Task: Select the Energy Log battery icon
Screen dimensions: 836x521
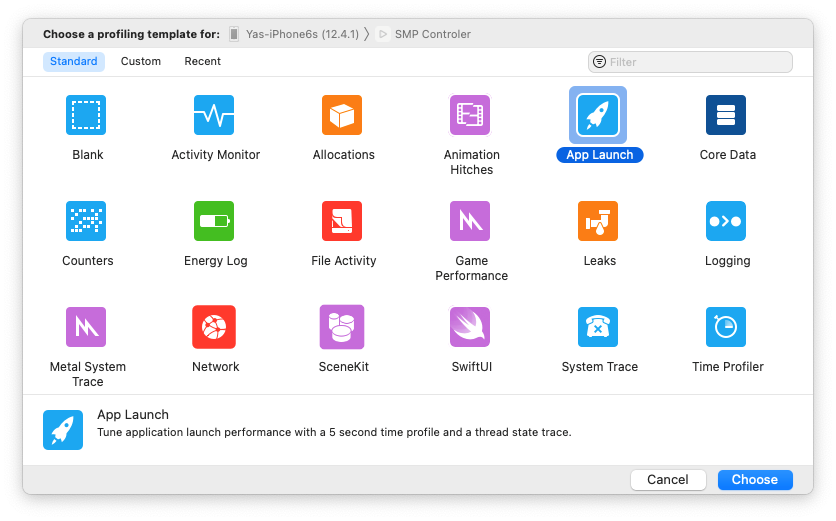Action: (x=214, y=221)
